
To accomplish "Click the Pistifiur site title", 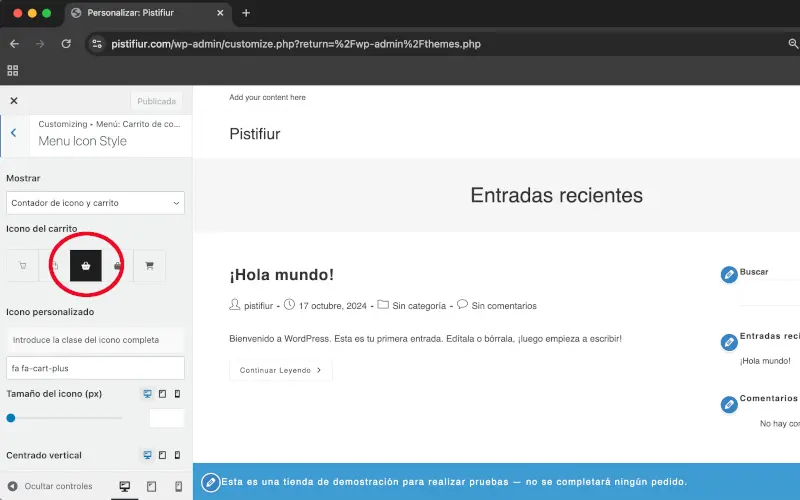I will coord(255,134).
